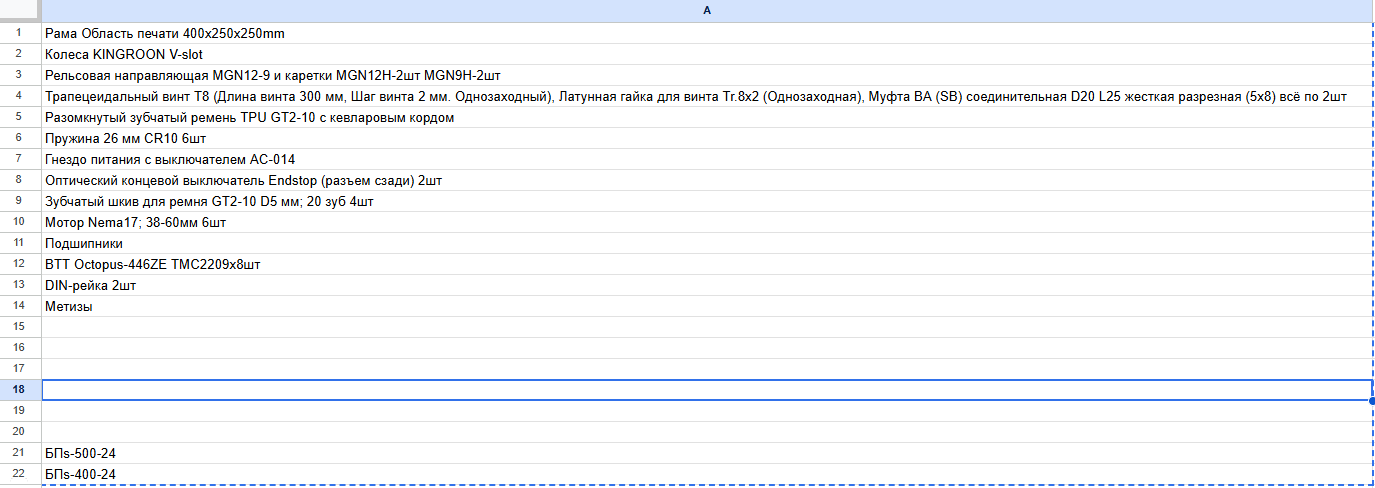
Task: Select the Трапецеидальный винт T8 cell
Action: (x=695, y=96)
